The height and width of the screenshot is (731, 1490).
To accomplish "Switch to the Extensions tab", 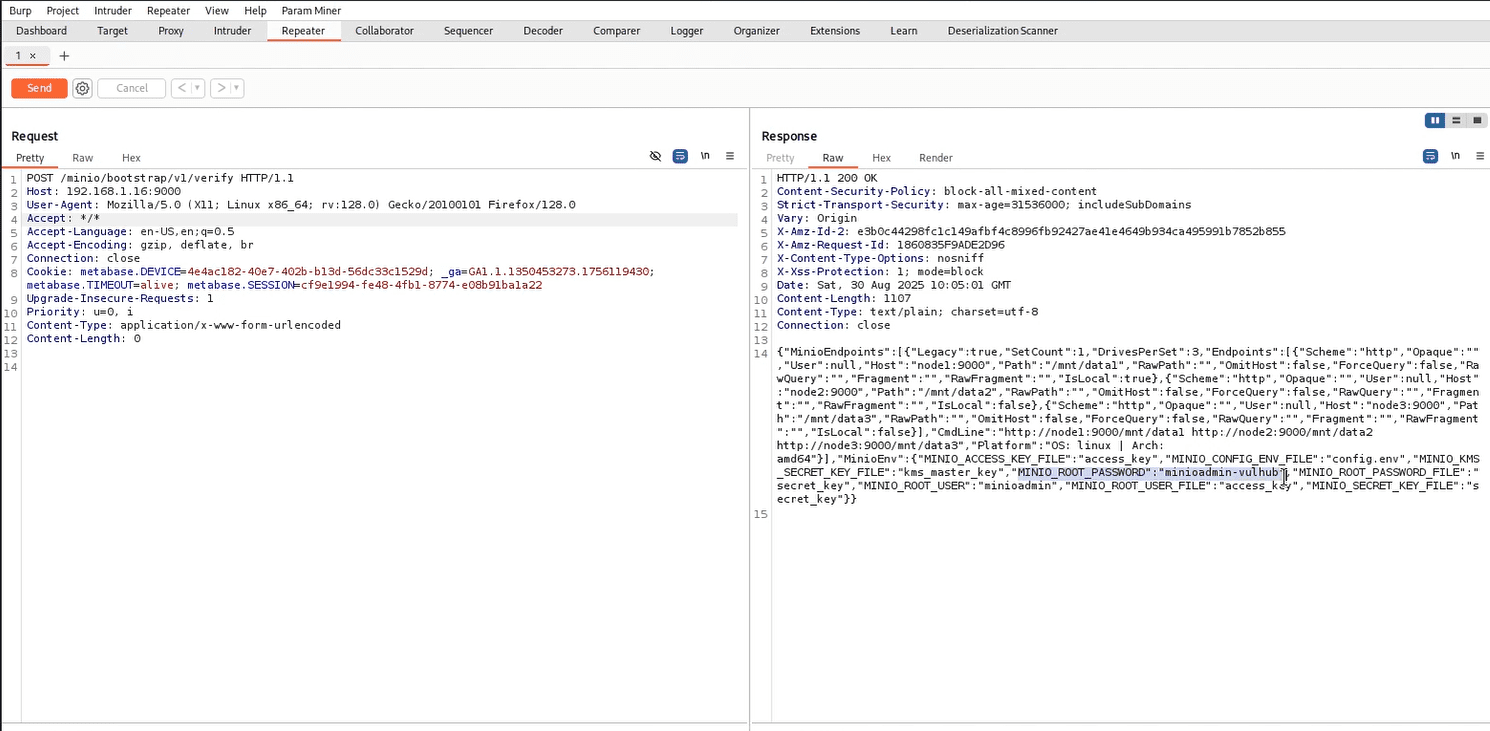I will click(x=835, y=31).
